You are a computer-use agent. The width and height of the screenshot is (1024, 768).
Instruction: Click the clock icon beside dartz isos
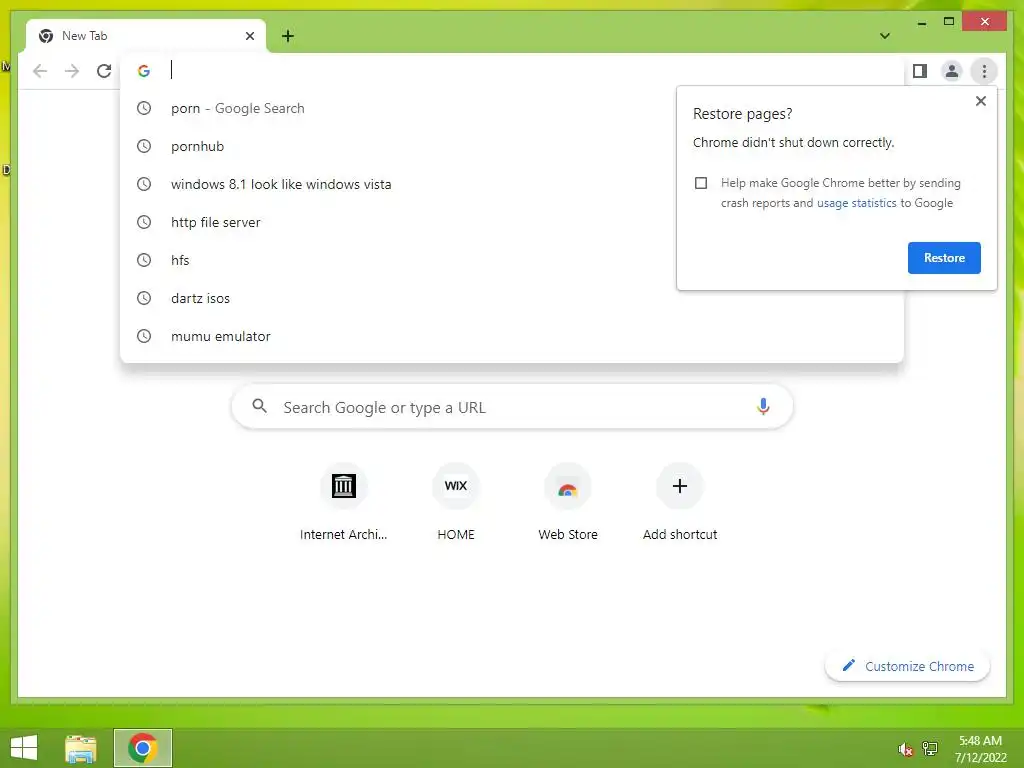(144, 298)
